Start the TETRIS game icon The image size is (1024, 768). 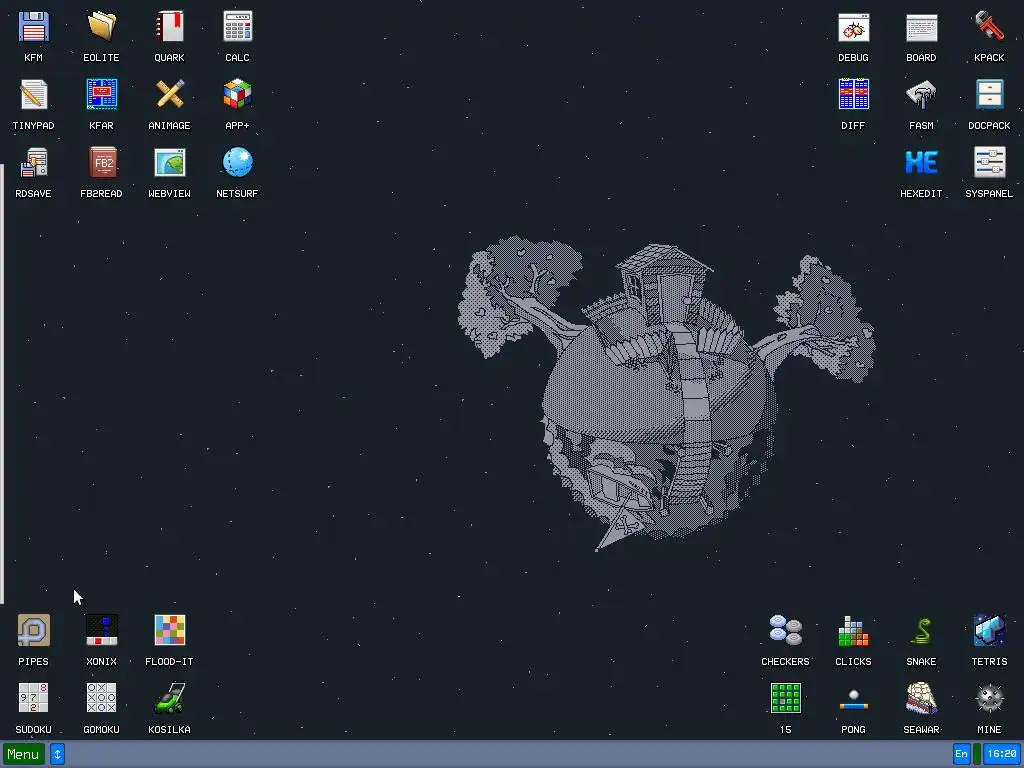[x=989, y=631]
